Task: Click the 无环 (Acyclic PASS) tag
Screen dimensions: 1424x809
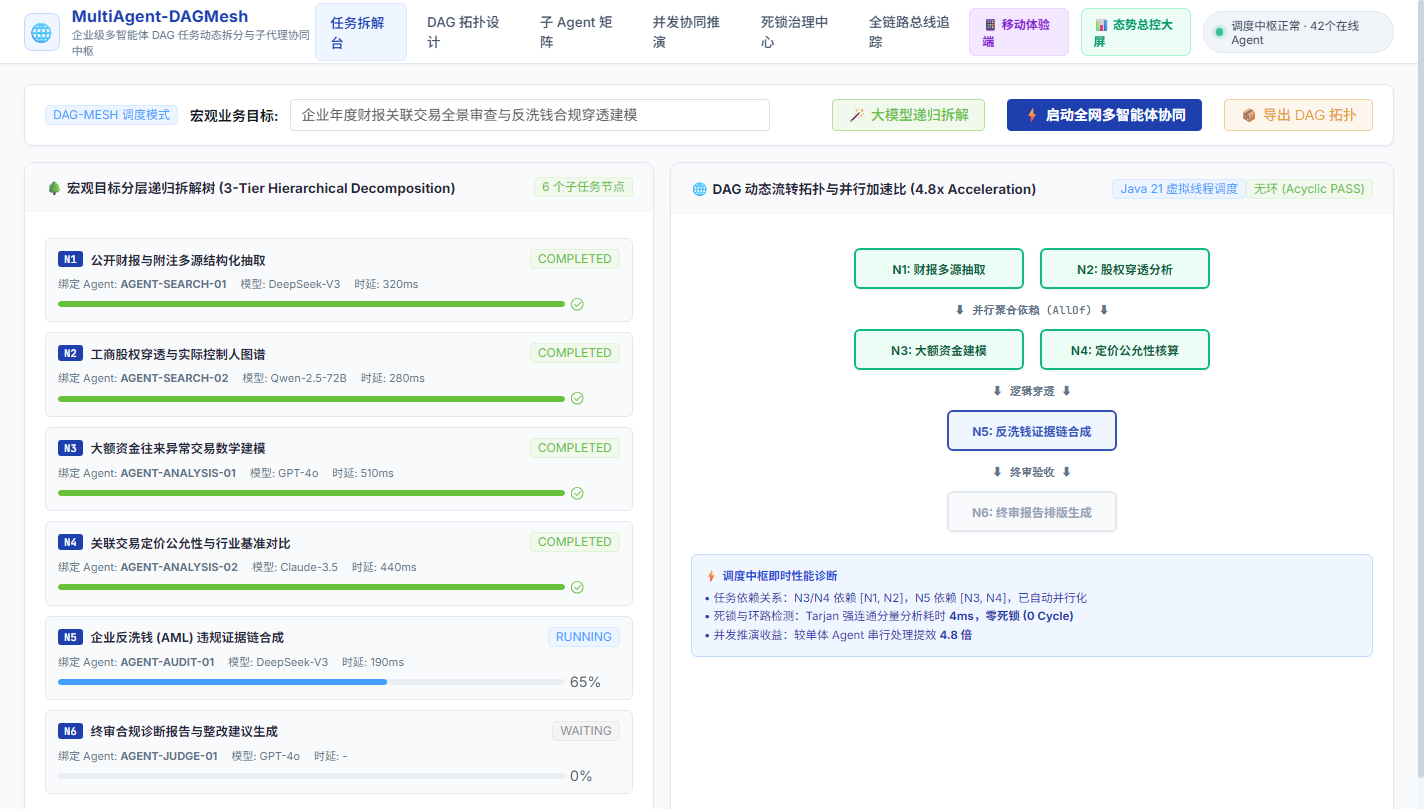Action: click(x=1309, y=189)
